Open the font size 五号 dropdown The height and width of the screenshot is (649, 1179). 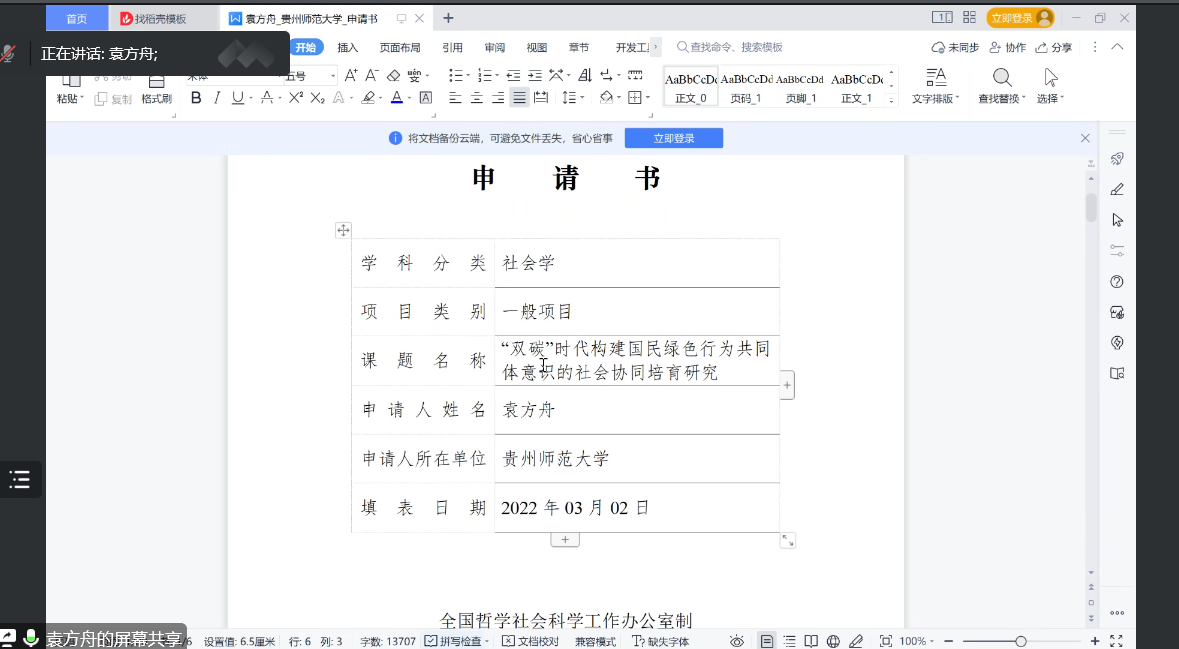333,76
